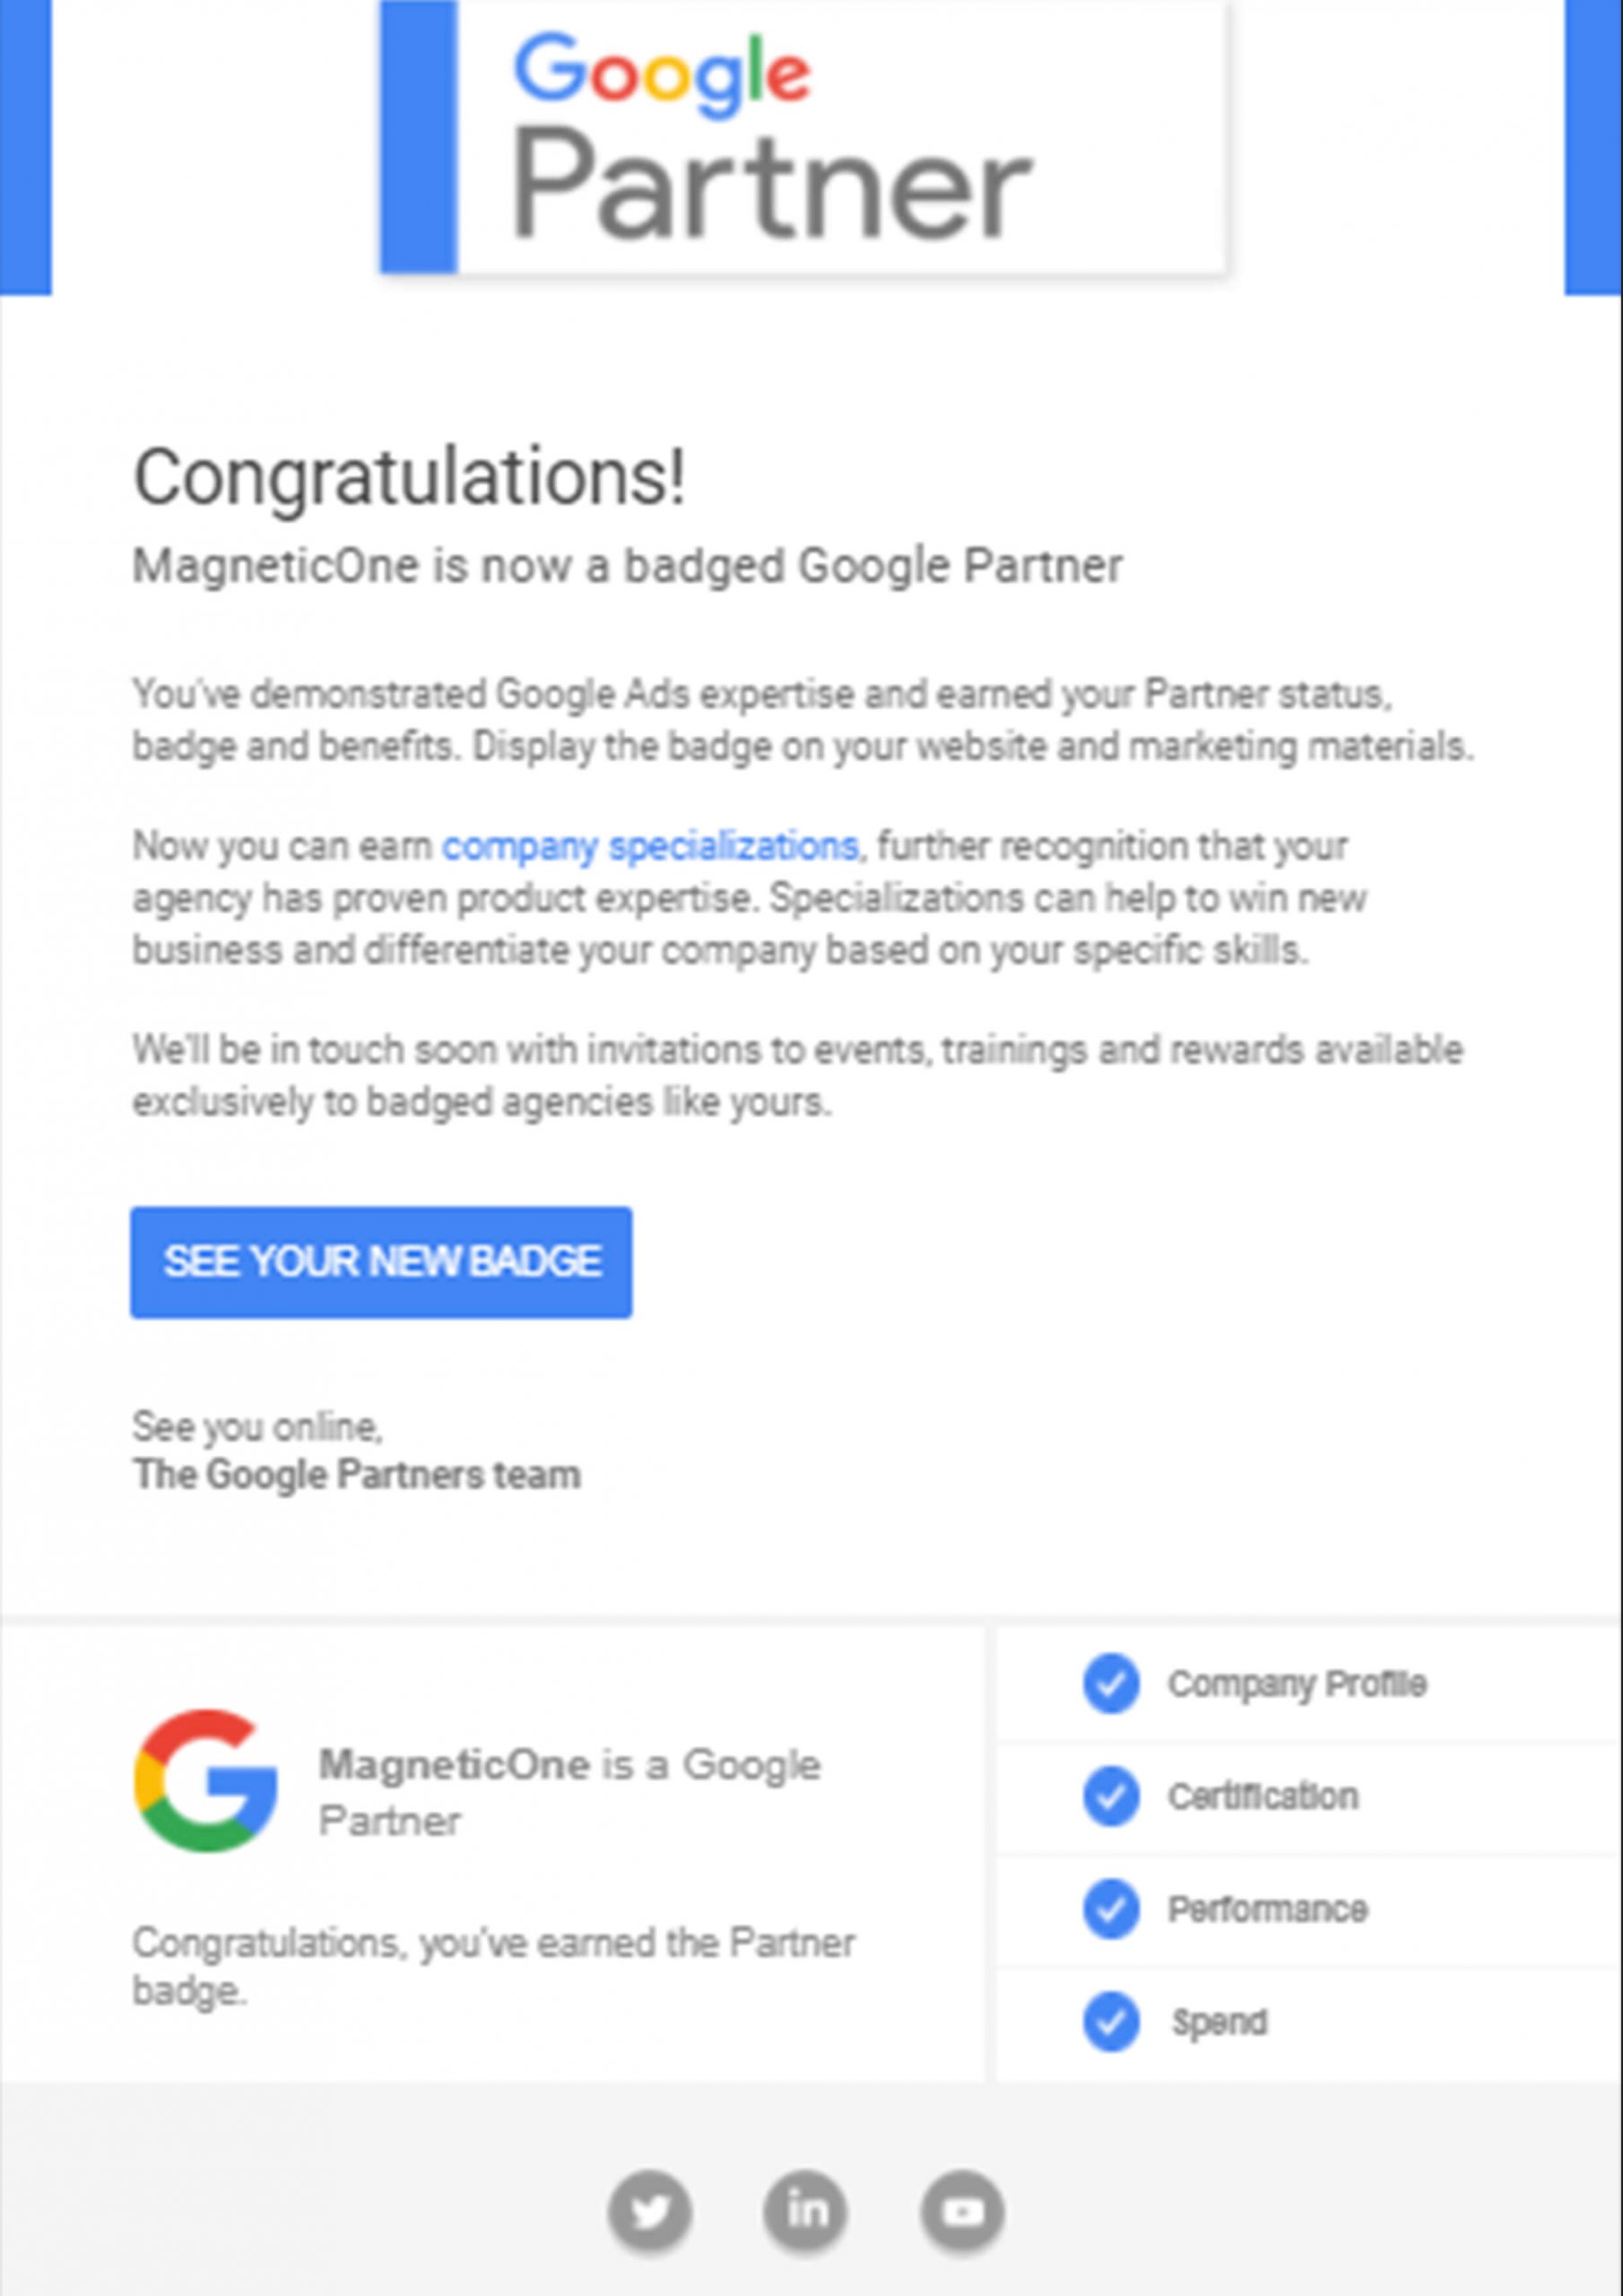Select the Certification requirement label
This screenshot has height=2296, width=1623.
(1263, 1796)
